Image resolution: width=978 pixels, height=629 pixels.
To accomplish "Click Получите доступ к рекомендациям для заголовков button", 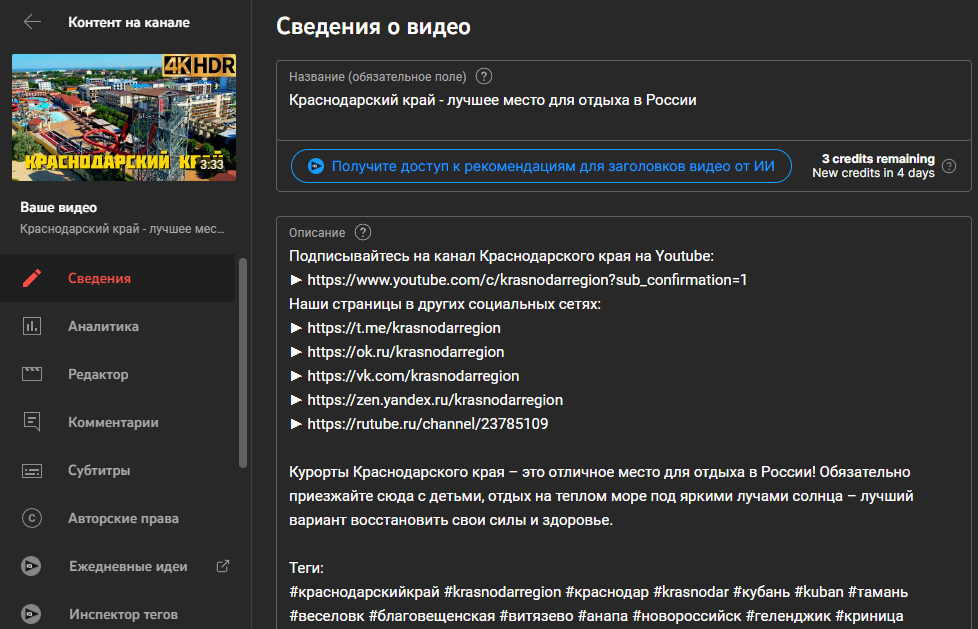I will [x=541, y=166].
